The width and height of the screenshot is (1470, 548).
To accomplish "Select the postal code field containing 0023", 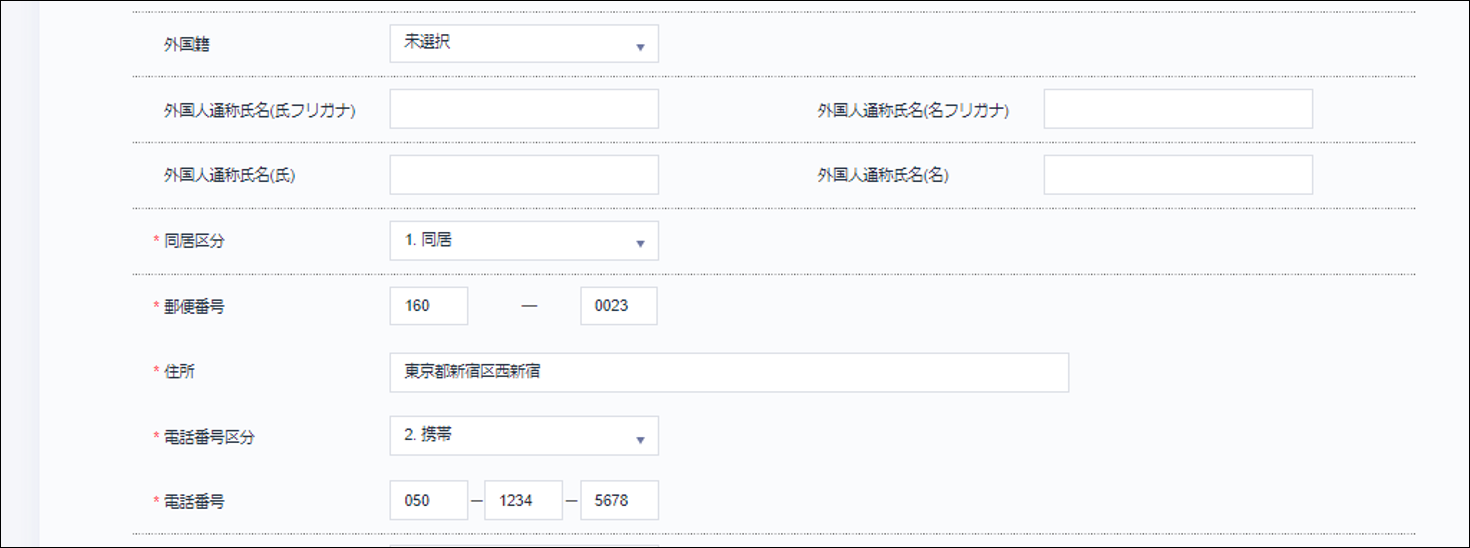I will tap(618, 306).
